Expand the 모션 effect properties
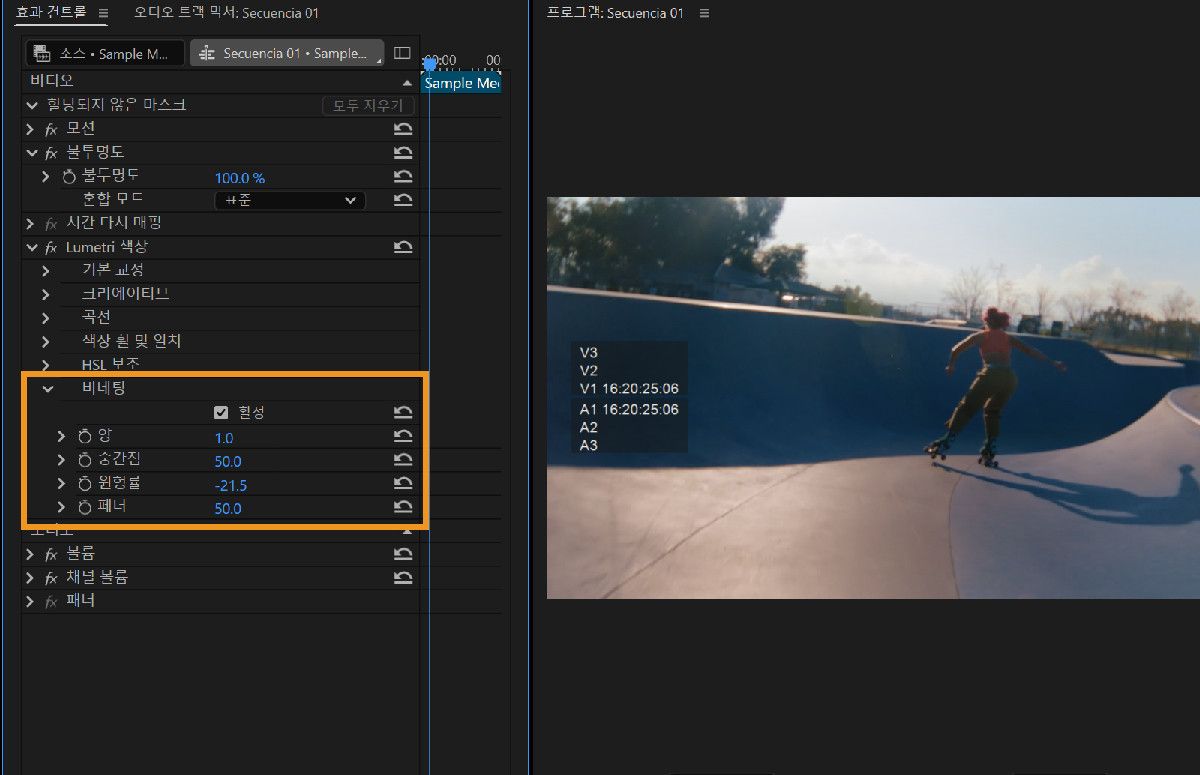This screenshot has width=1200, height=775. coord(30,129)
